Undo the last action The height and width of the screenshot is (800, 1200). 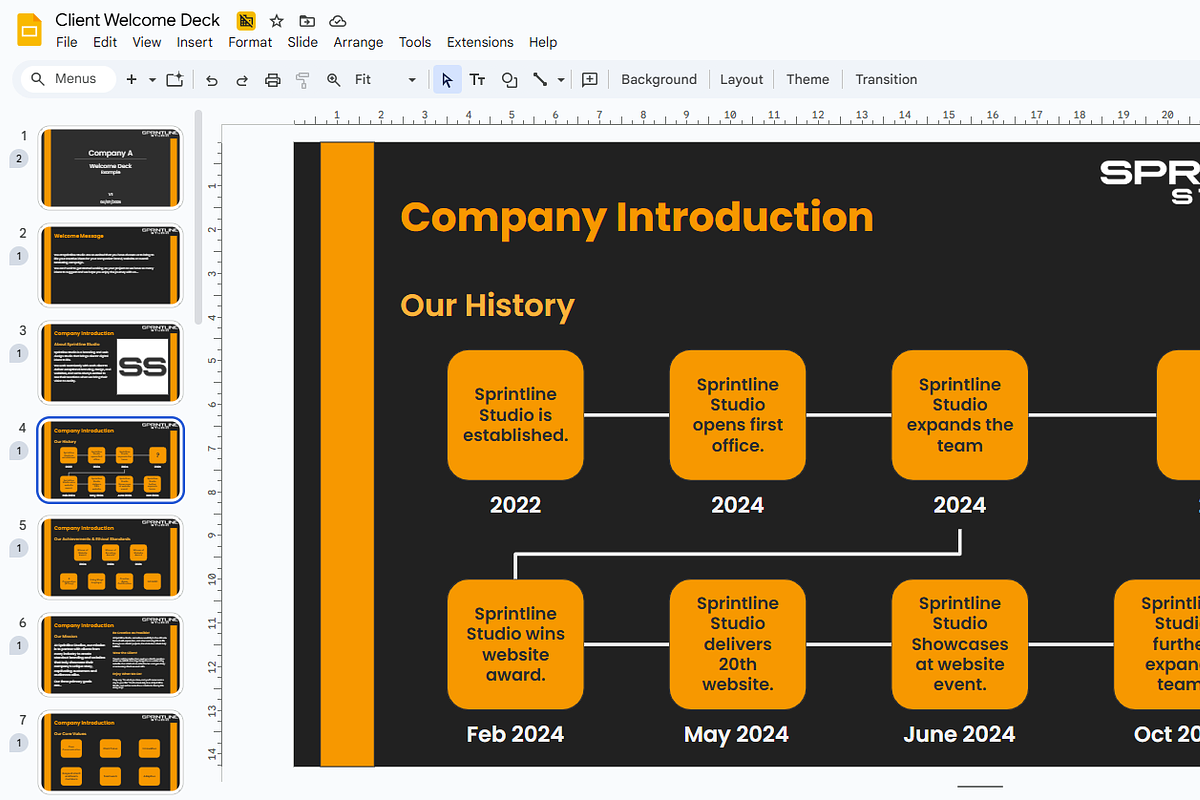[211, 80]
